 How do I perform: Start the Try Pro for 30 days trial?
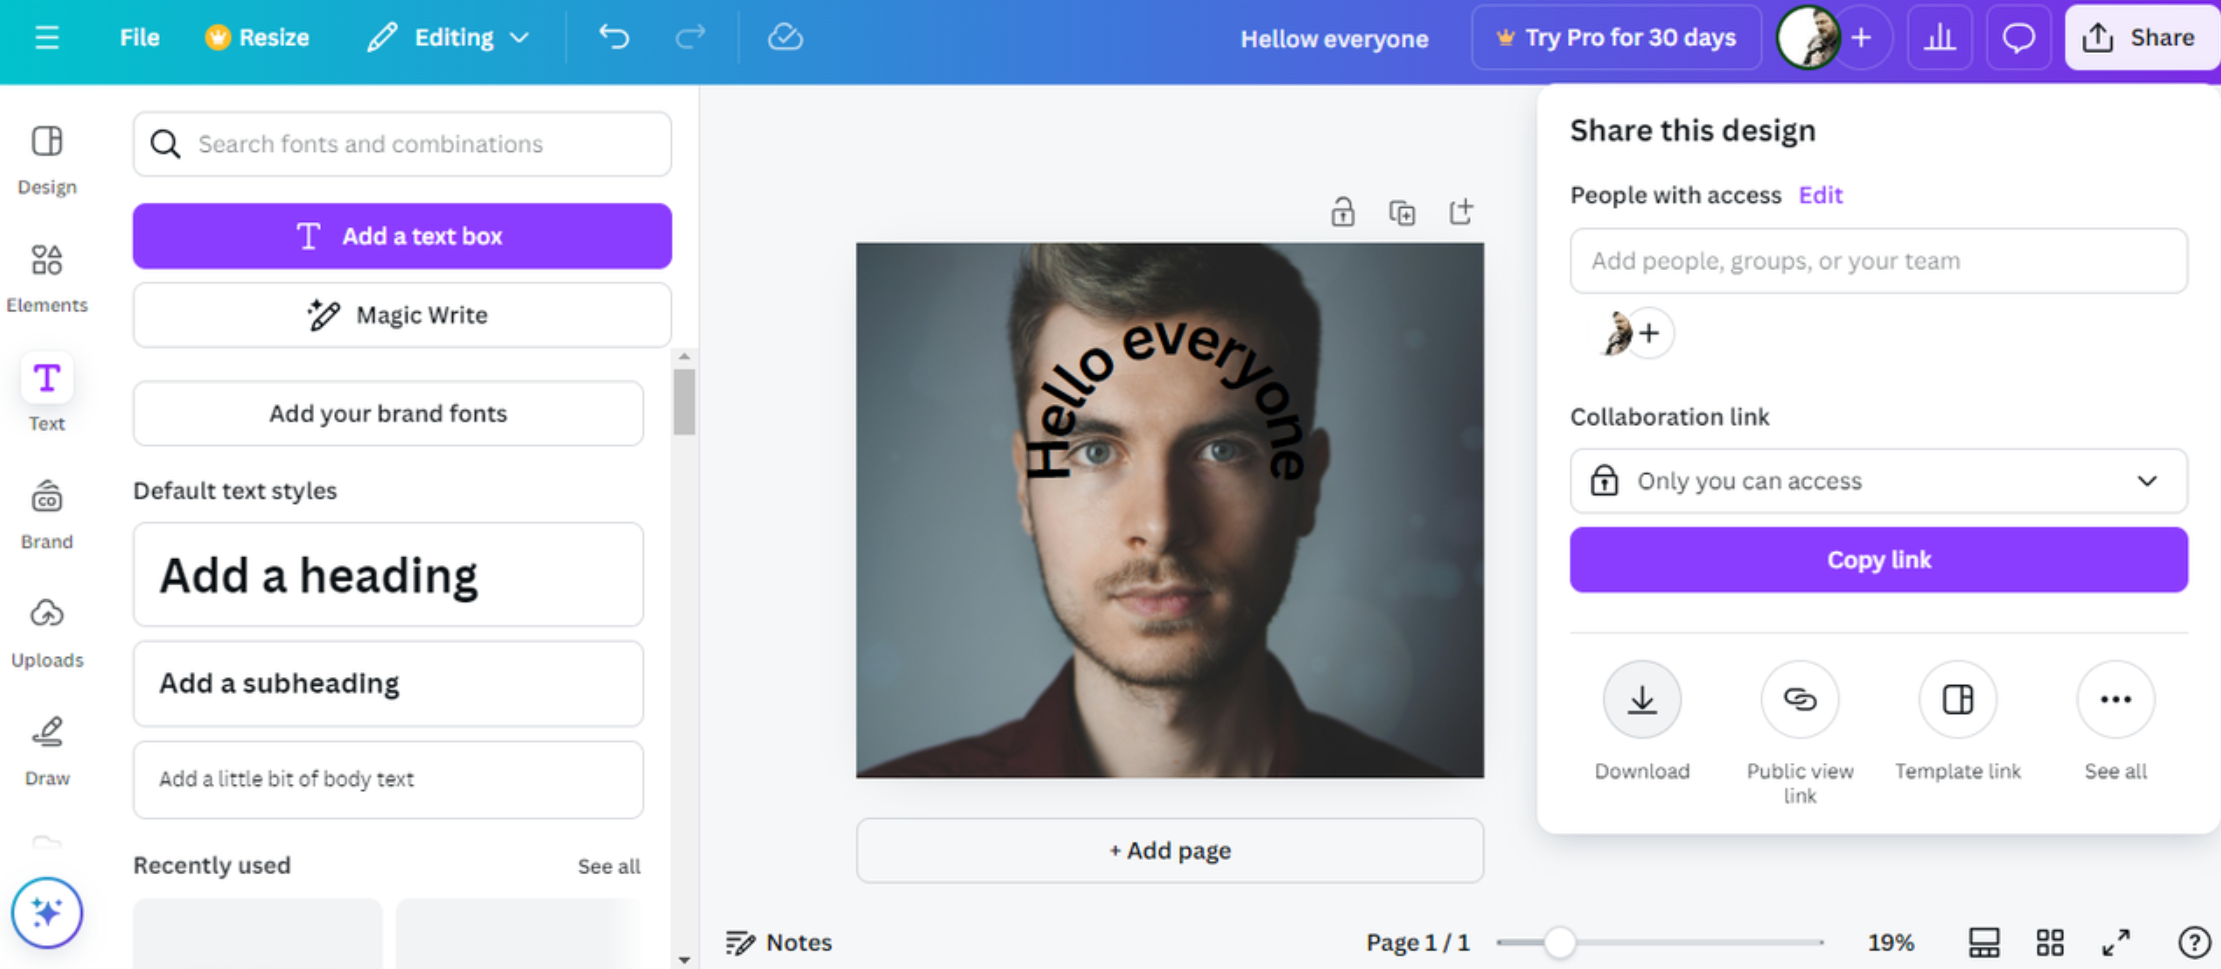click(x=1616, y=38)
